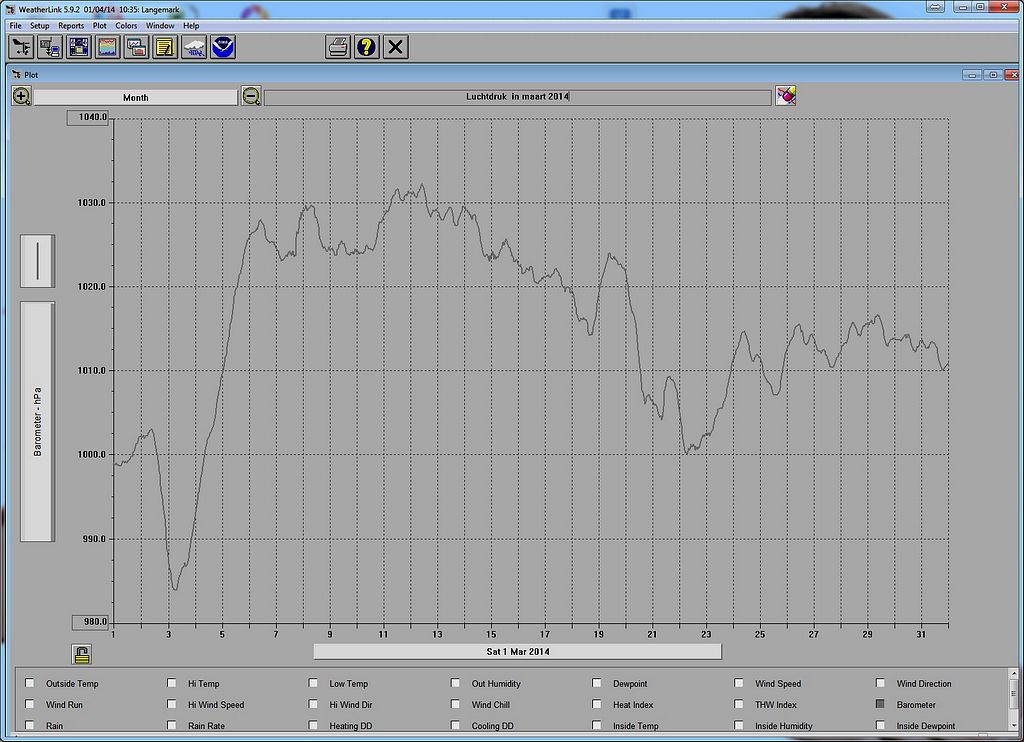Click the download data toolbar icon
1024x742 pixels.
pos(50,46)
